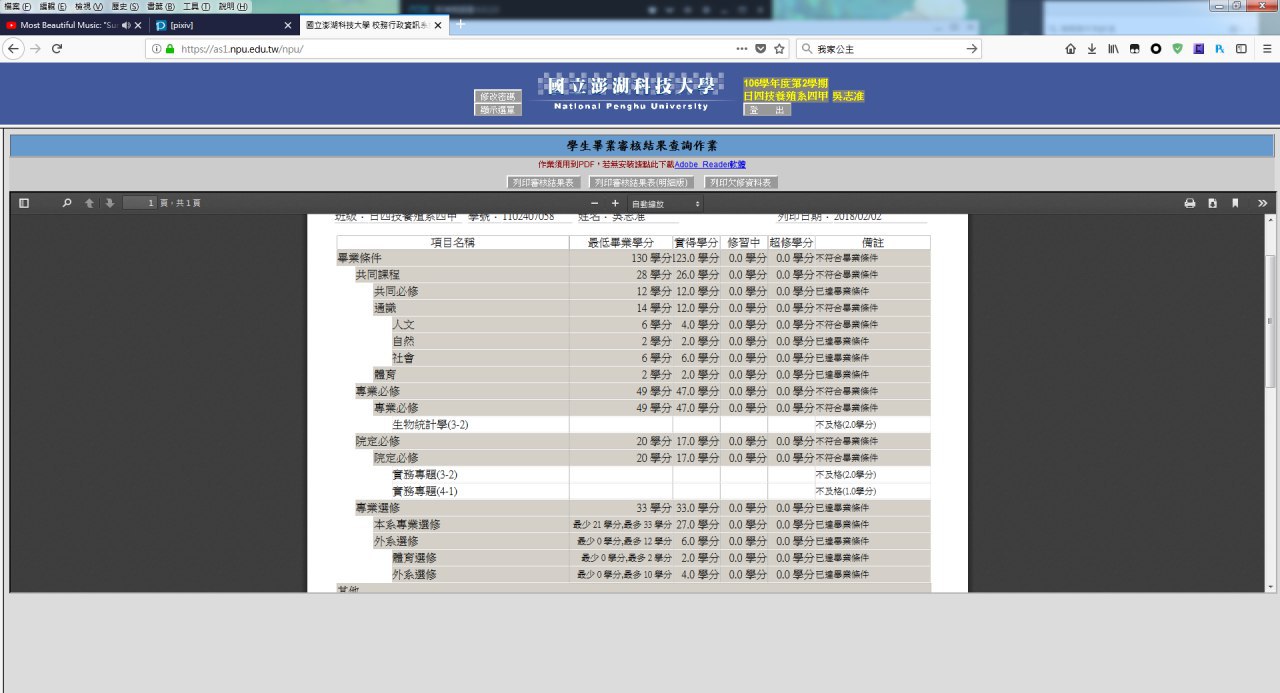Toggle Firefox sidebar view

pos(1241,49)
